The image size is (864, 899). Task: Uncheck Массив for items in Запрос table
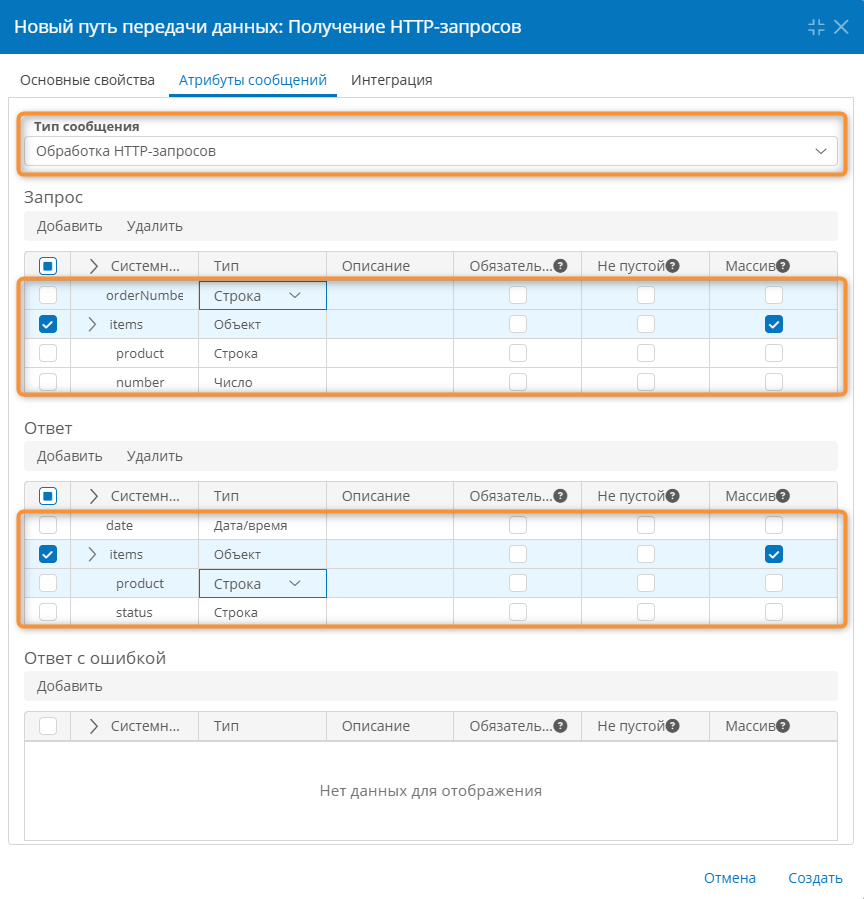pos(773,324)
